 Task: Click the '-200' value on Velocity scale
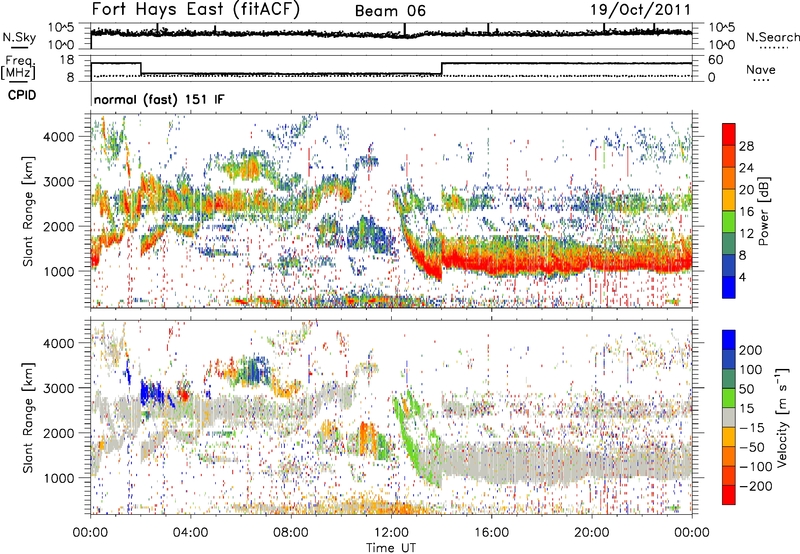pos(755,486)
